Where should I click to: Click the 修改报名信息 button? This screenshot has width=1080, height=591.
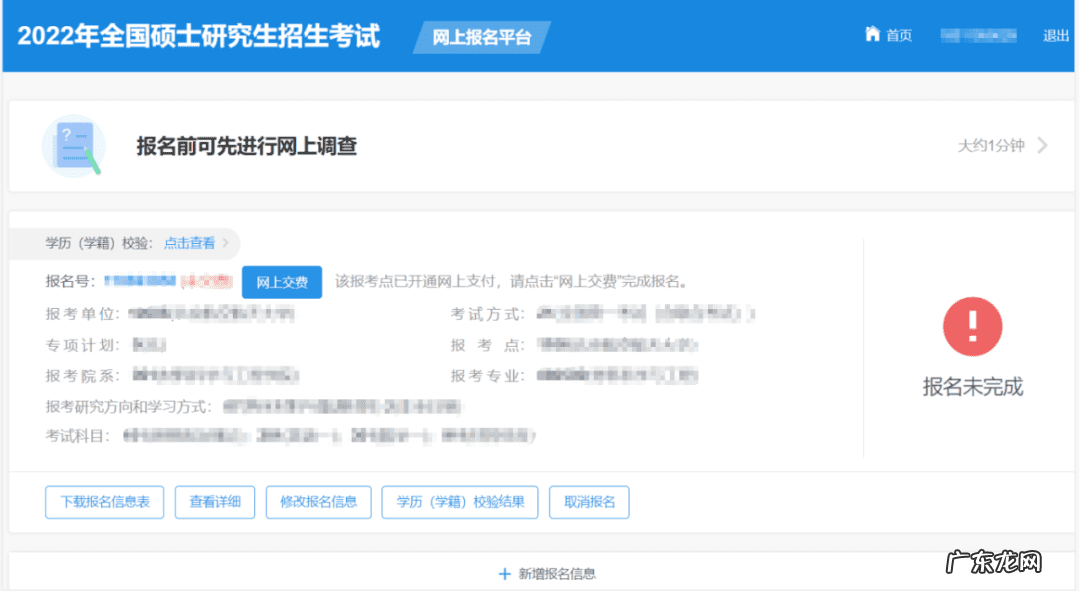click(x=318, y=502)
